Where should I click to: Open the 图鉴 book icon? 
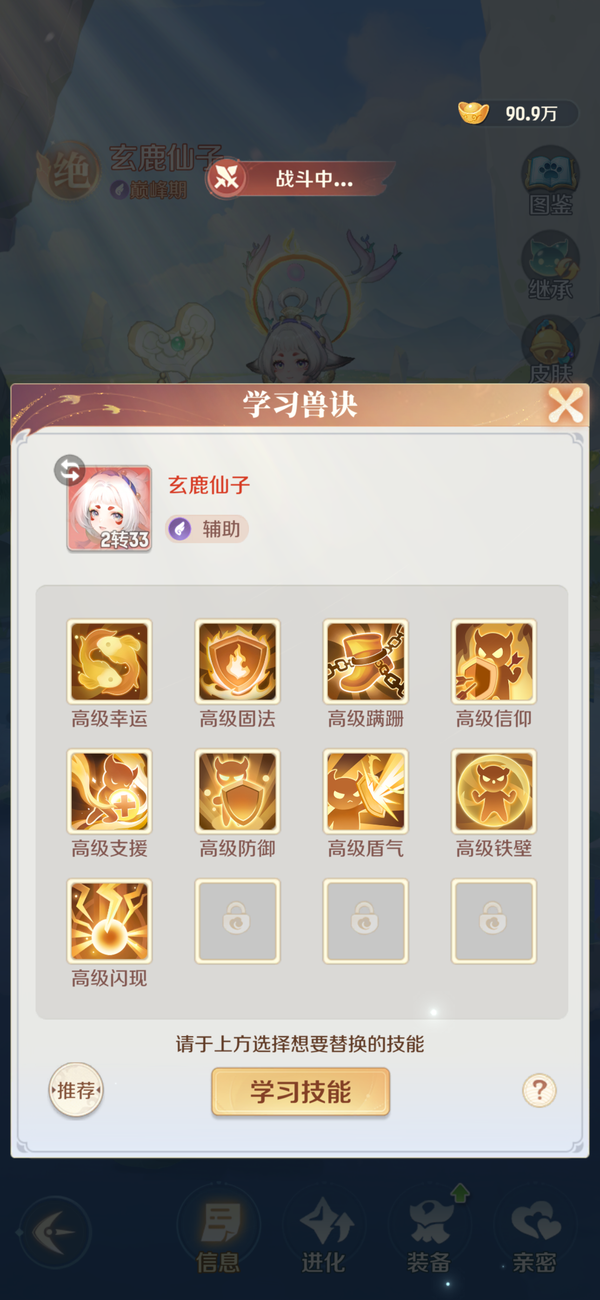point(550,181)
